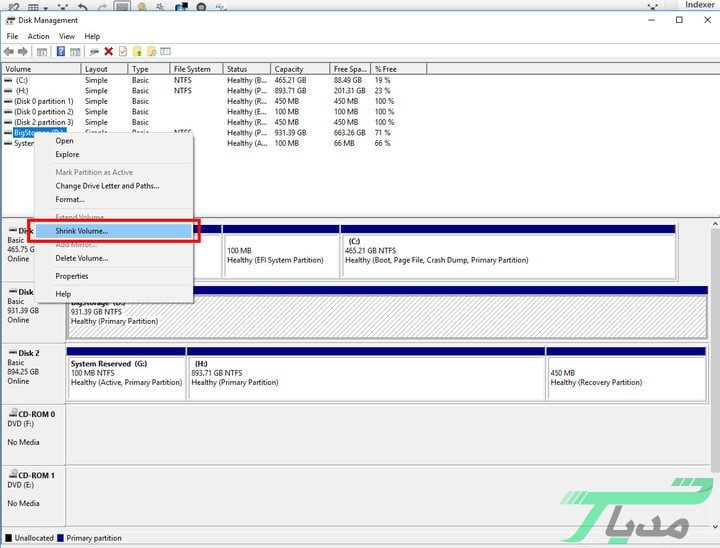Click the blue Help toolbar icon
Screen dimensions: 720x548
point(61,52)
